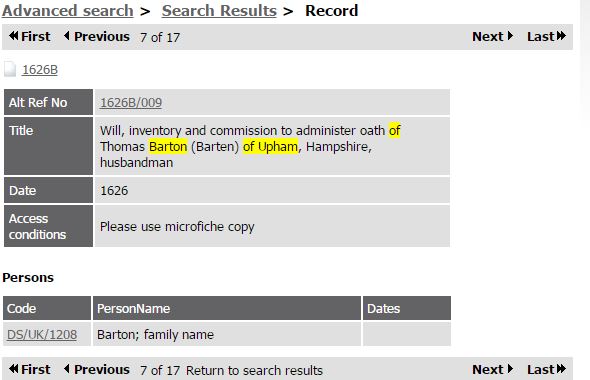The width and height of the screenshot is (590, 380).
Task: Open Alt Ref No 1626B/009 link
Action: 131,102
